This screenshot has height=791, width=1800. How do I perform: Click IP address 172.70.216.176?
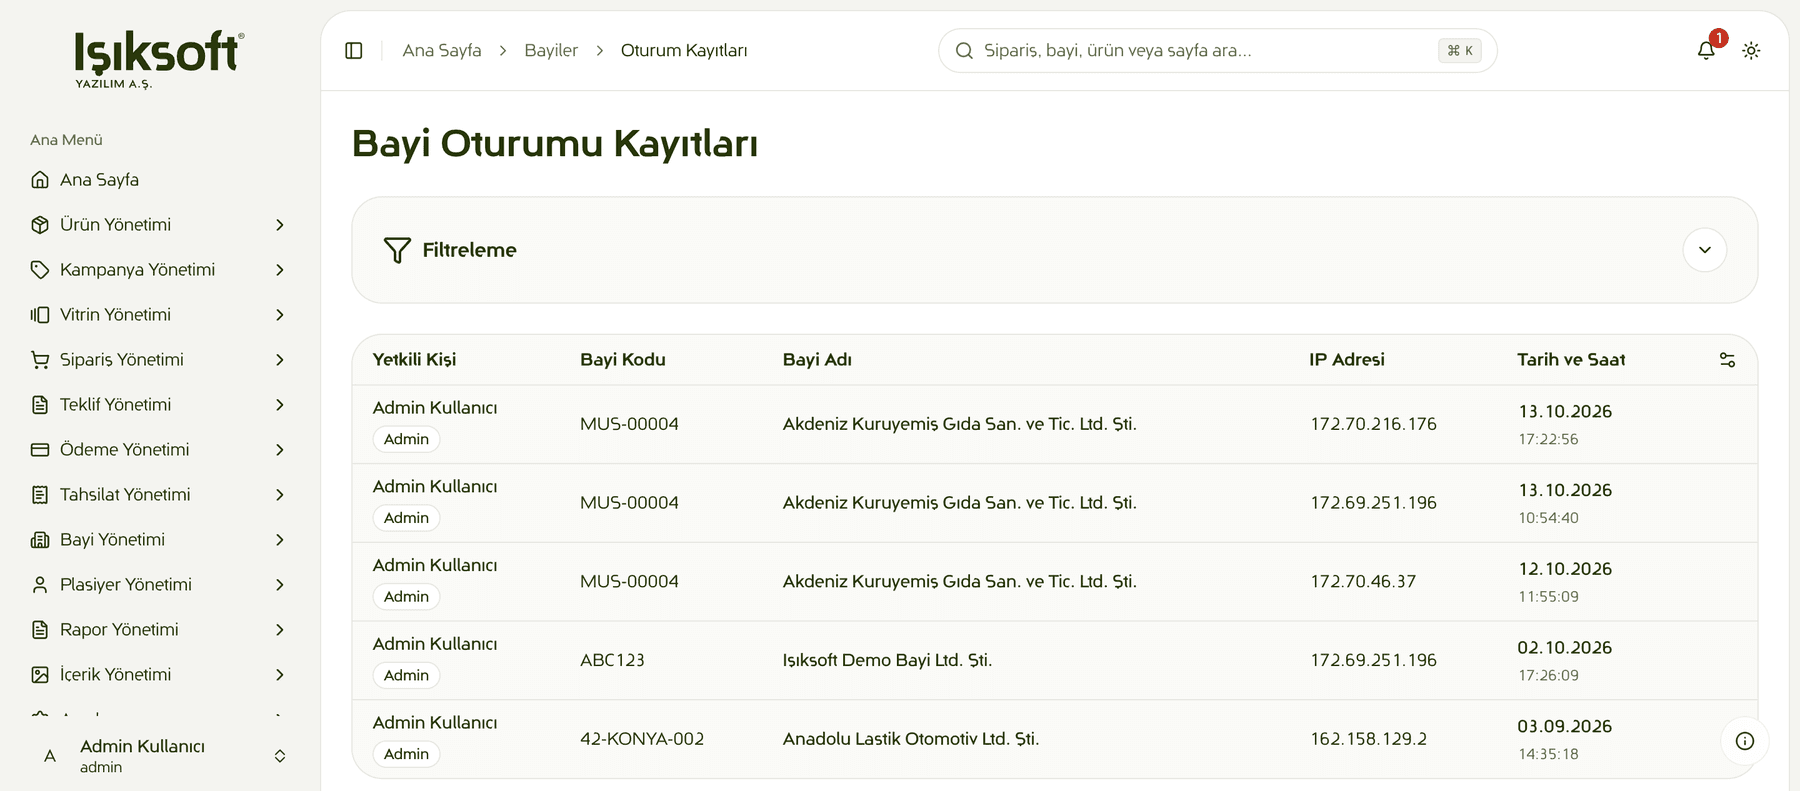click(1373, 424)
